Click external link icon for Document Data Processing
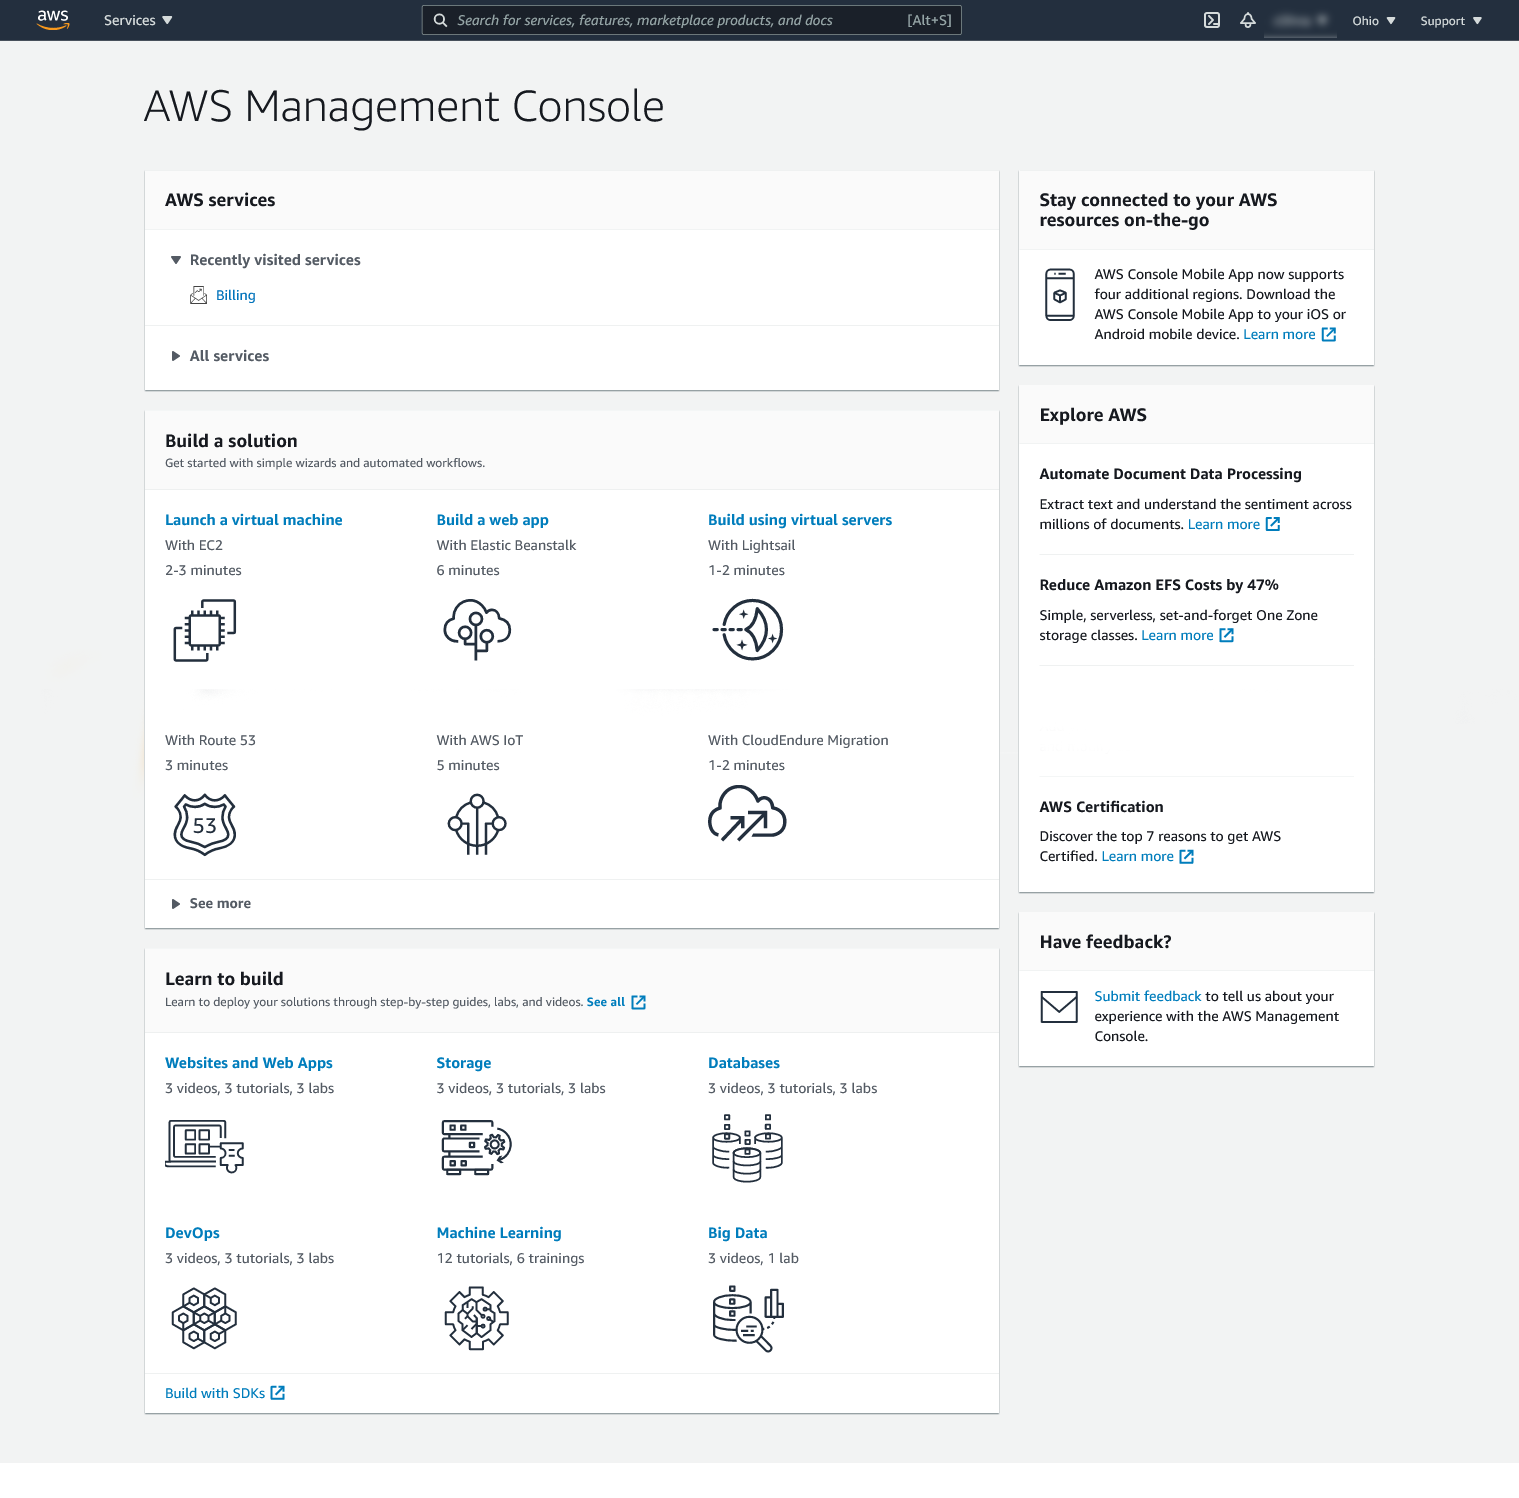Screen dimensions: 1519x1498 coord(1273,525)
